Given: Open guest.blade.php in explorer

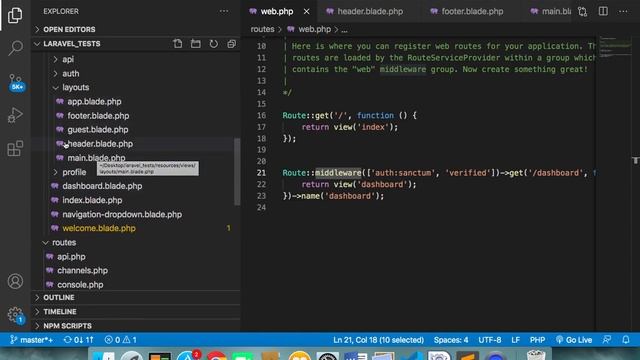Looking at the screenshot, I should click(x=135, y=130).
